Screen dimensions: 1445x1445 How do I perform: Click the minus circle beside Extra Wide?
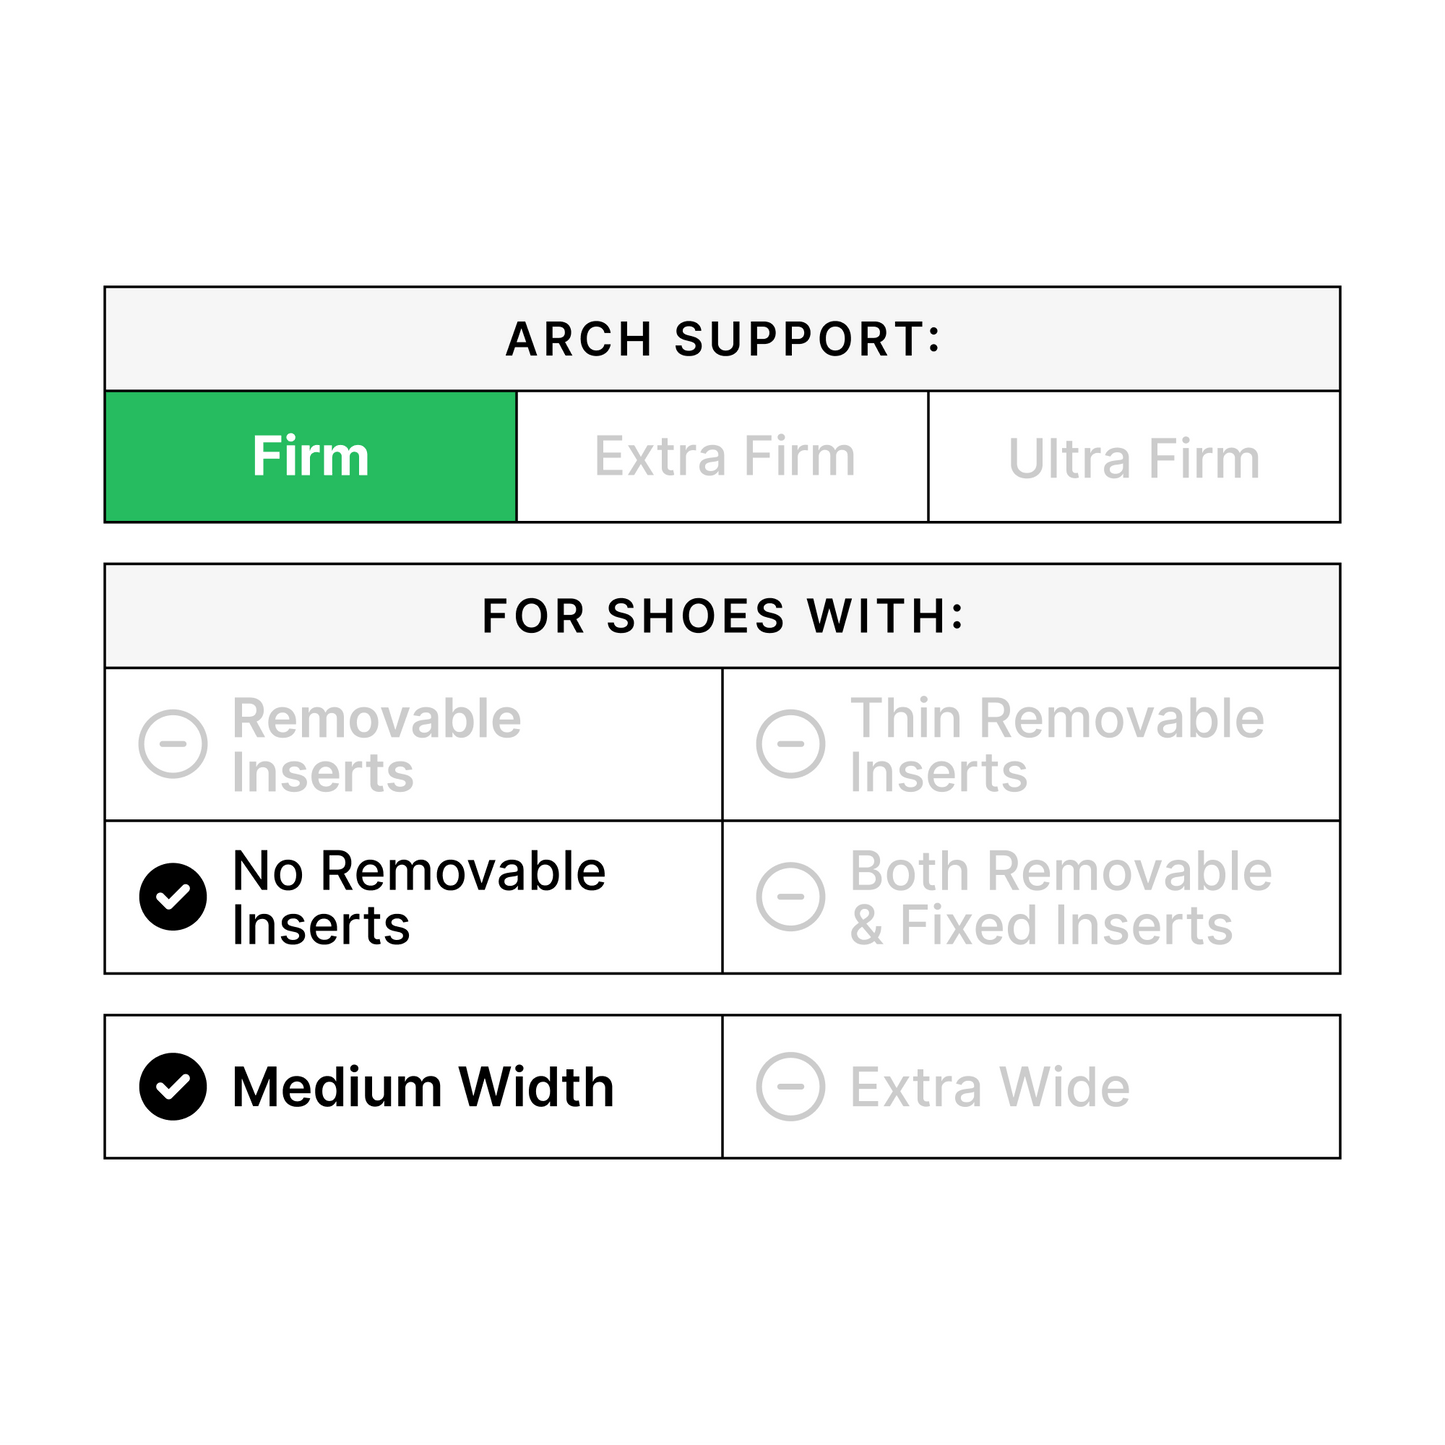pyautogui.click(x=791, y=1087)
